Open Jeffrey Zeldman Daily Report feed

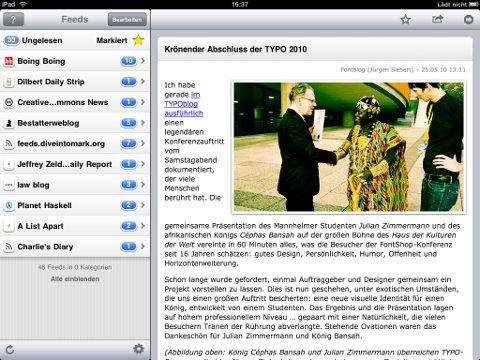tap(75, 164)
